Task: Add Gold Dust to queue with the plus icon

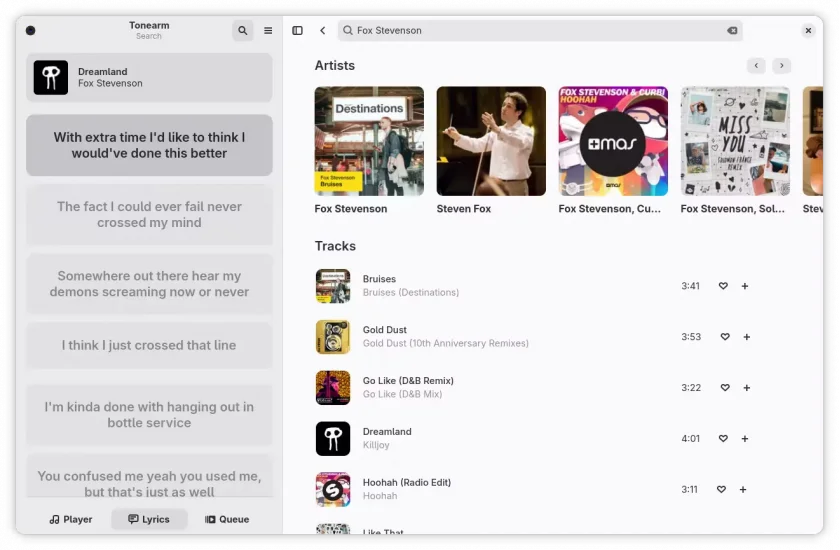Action: (747, 337)
